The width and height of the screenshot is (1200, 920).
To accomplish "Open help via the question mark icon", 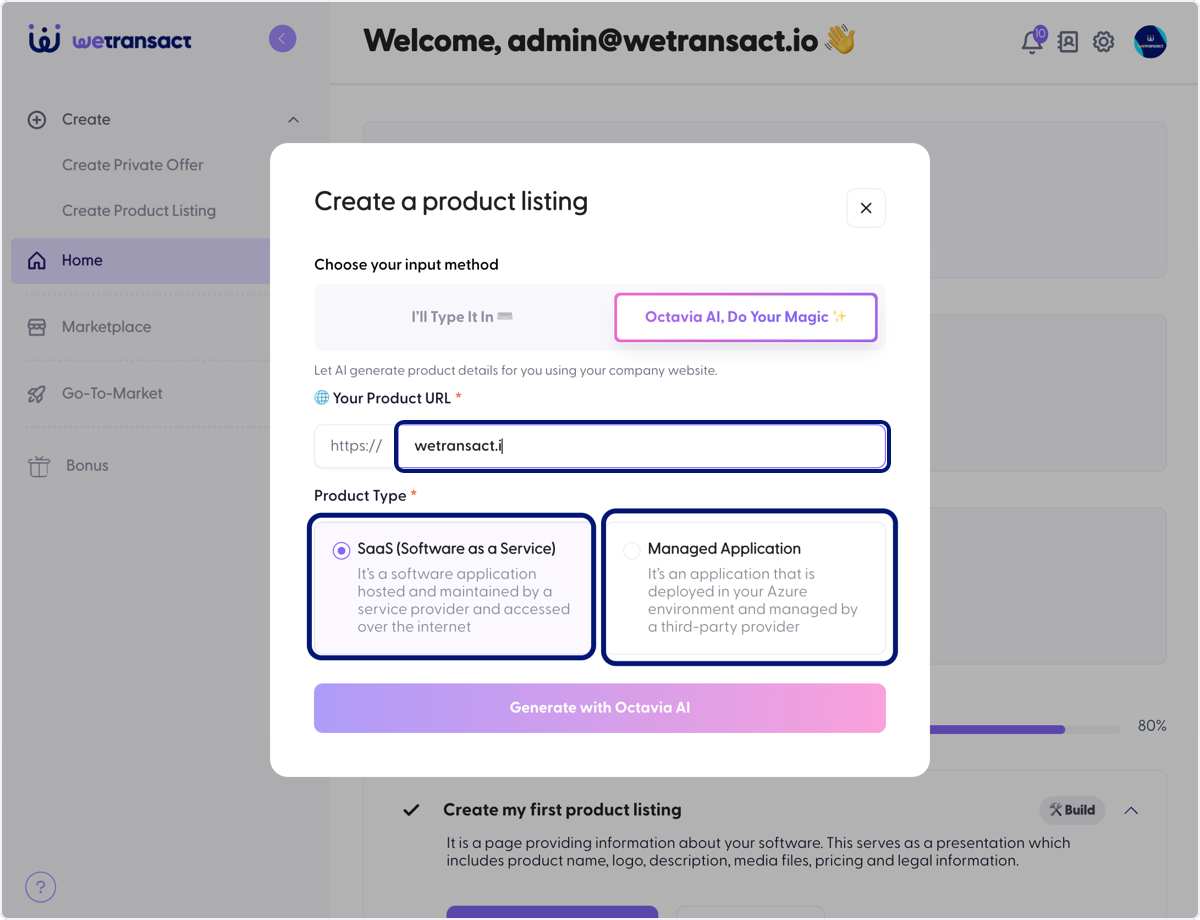I will pos(41,886).
